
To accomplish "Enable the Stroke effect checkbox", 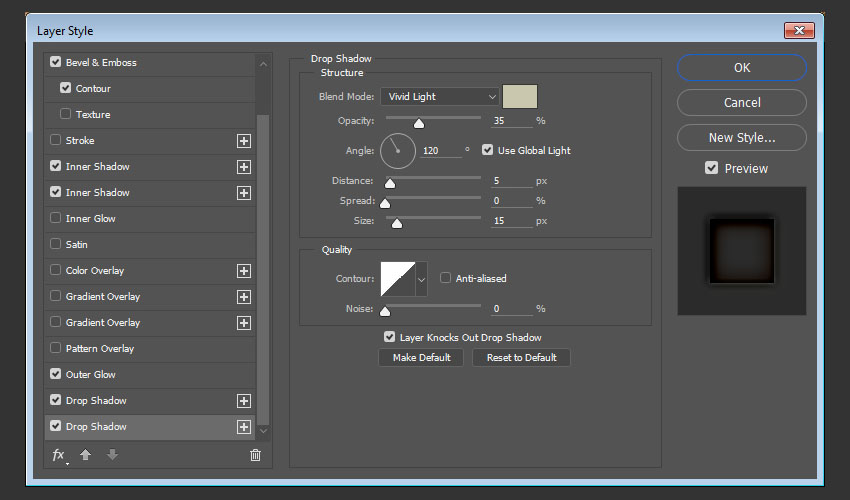I will coord(55,140).
